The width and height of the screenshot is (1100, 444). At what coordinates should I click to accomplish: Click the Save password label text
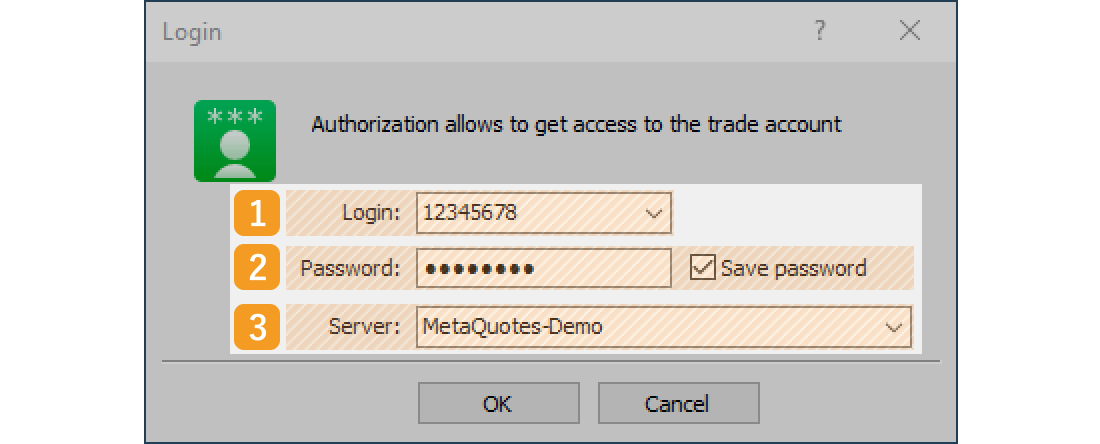coord(793,268)
